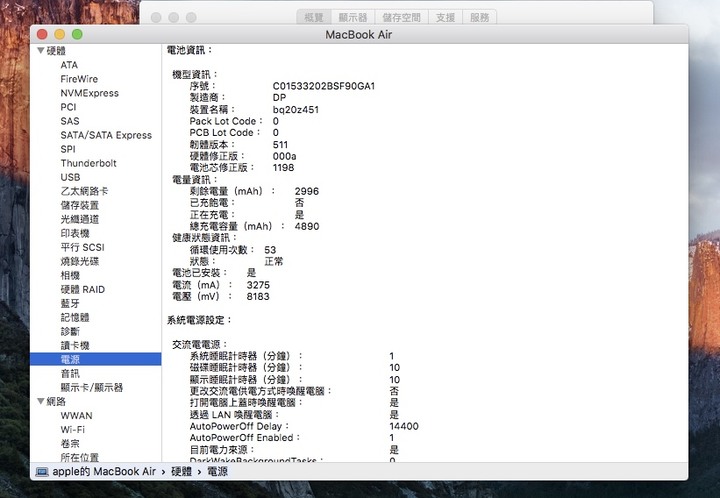Click voltage value 8183

coord(258,297)
